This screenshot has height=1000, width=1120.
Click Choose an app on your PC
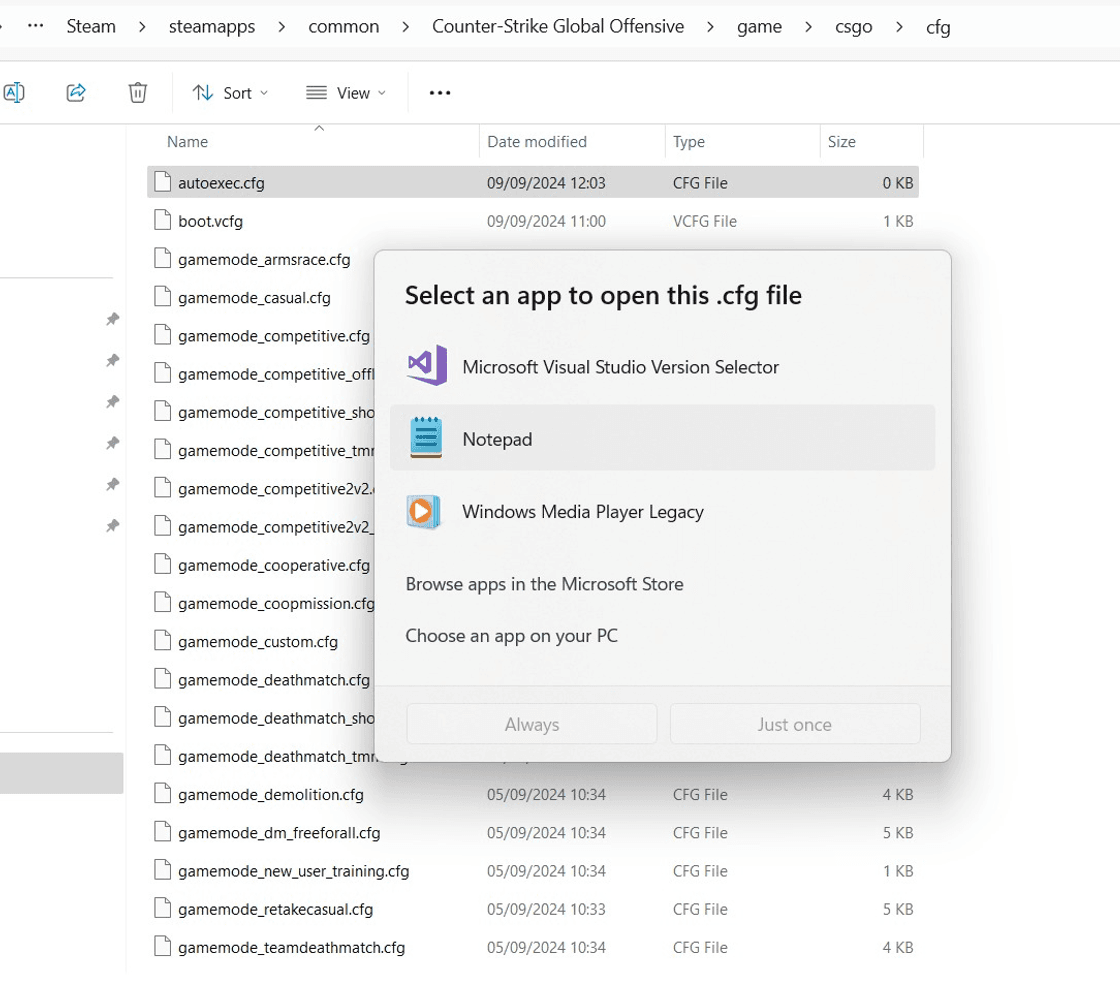click(x=511, y=636)
